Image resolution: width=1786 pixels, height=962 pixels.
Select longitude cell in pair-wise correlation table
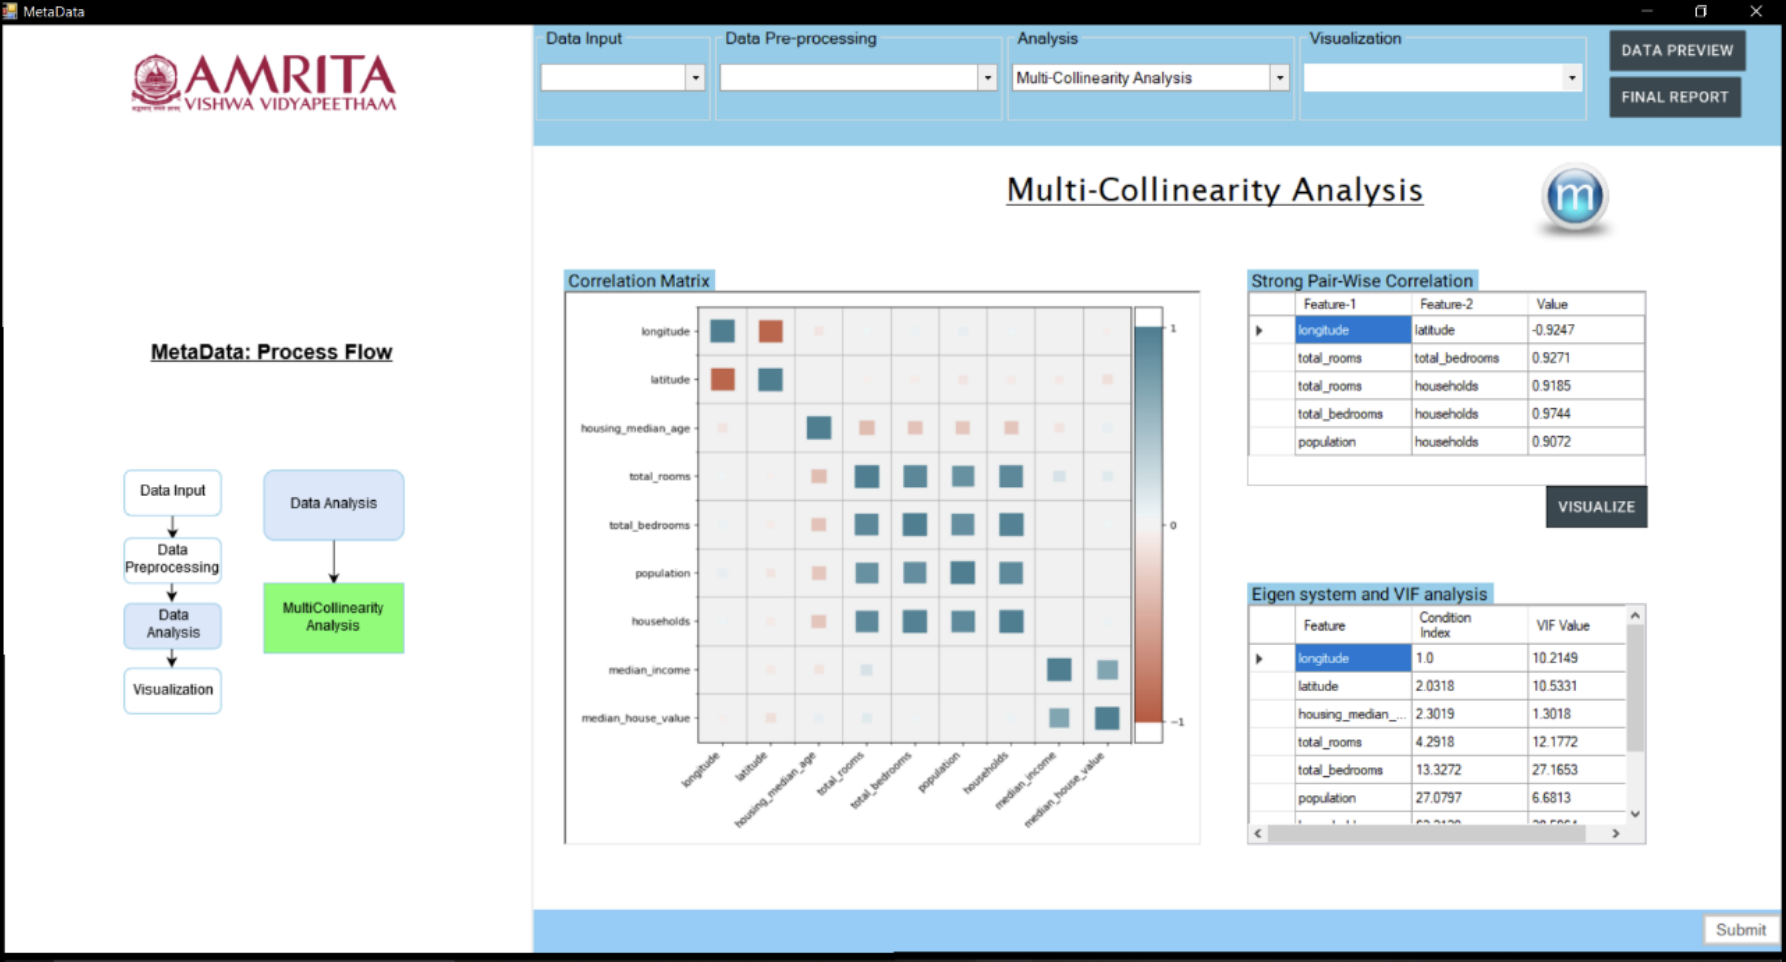coord(1353,330)
